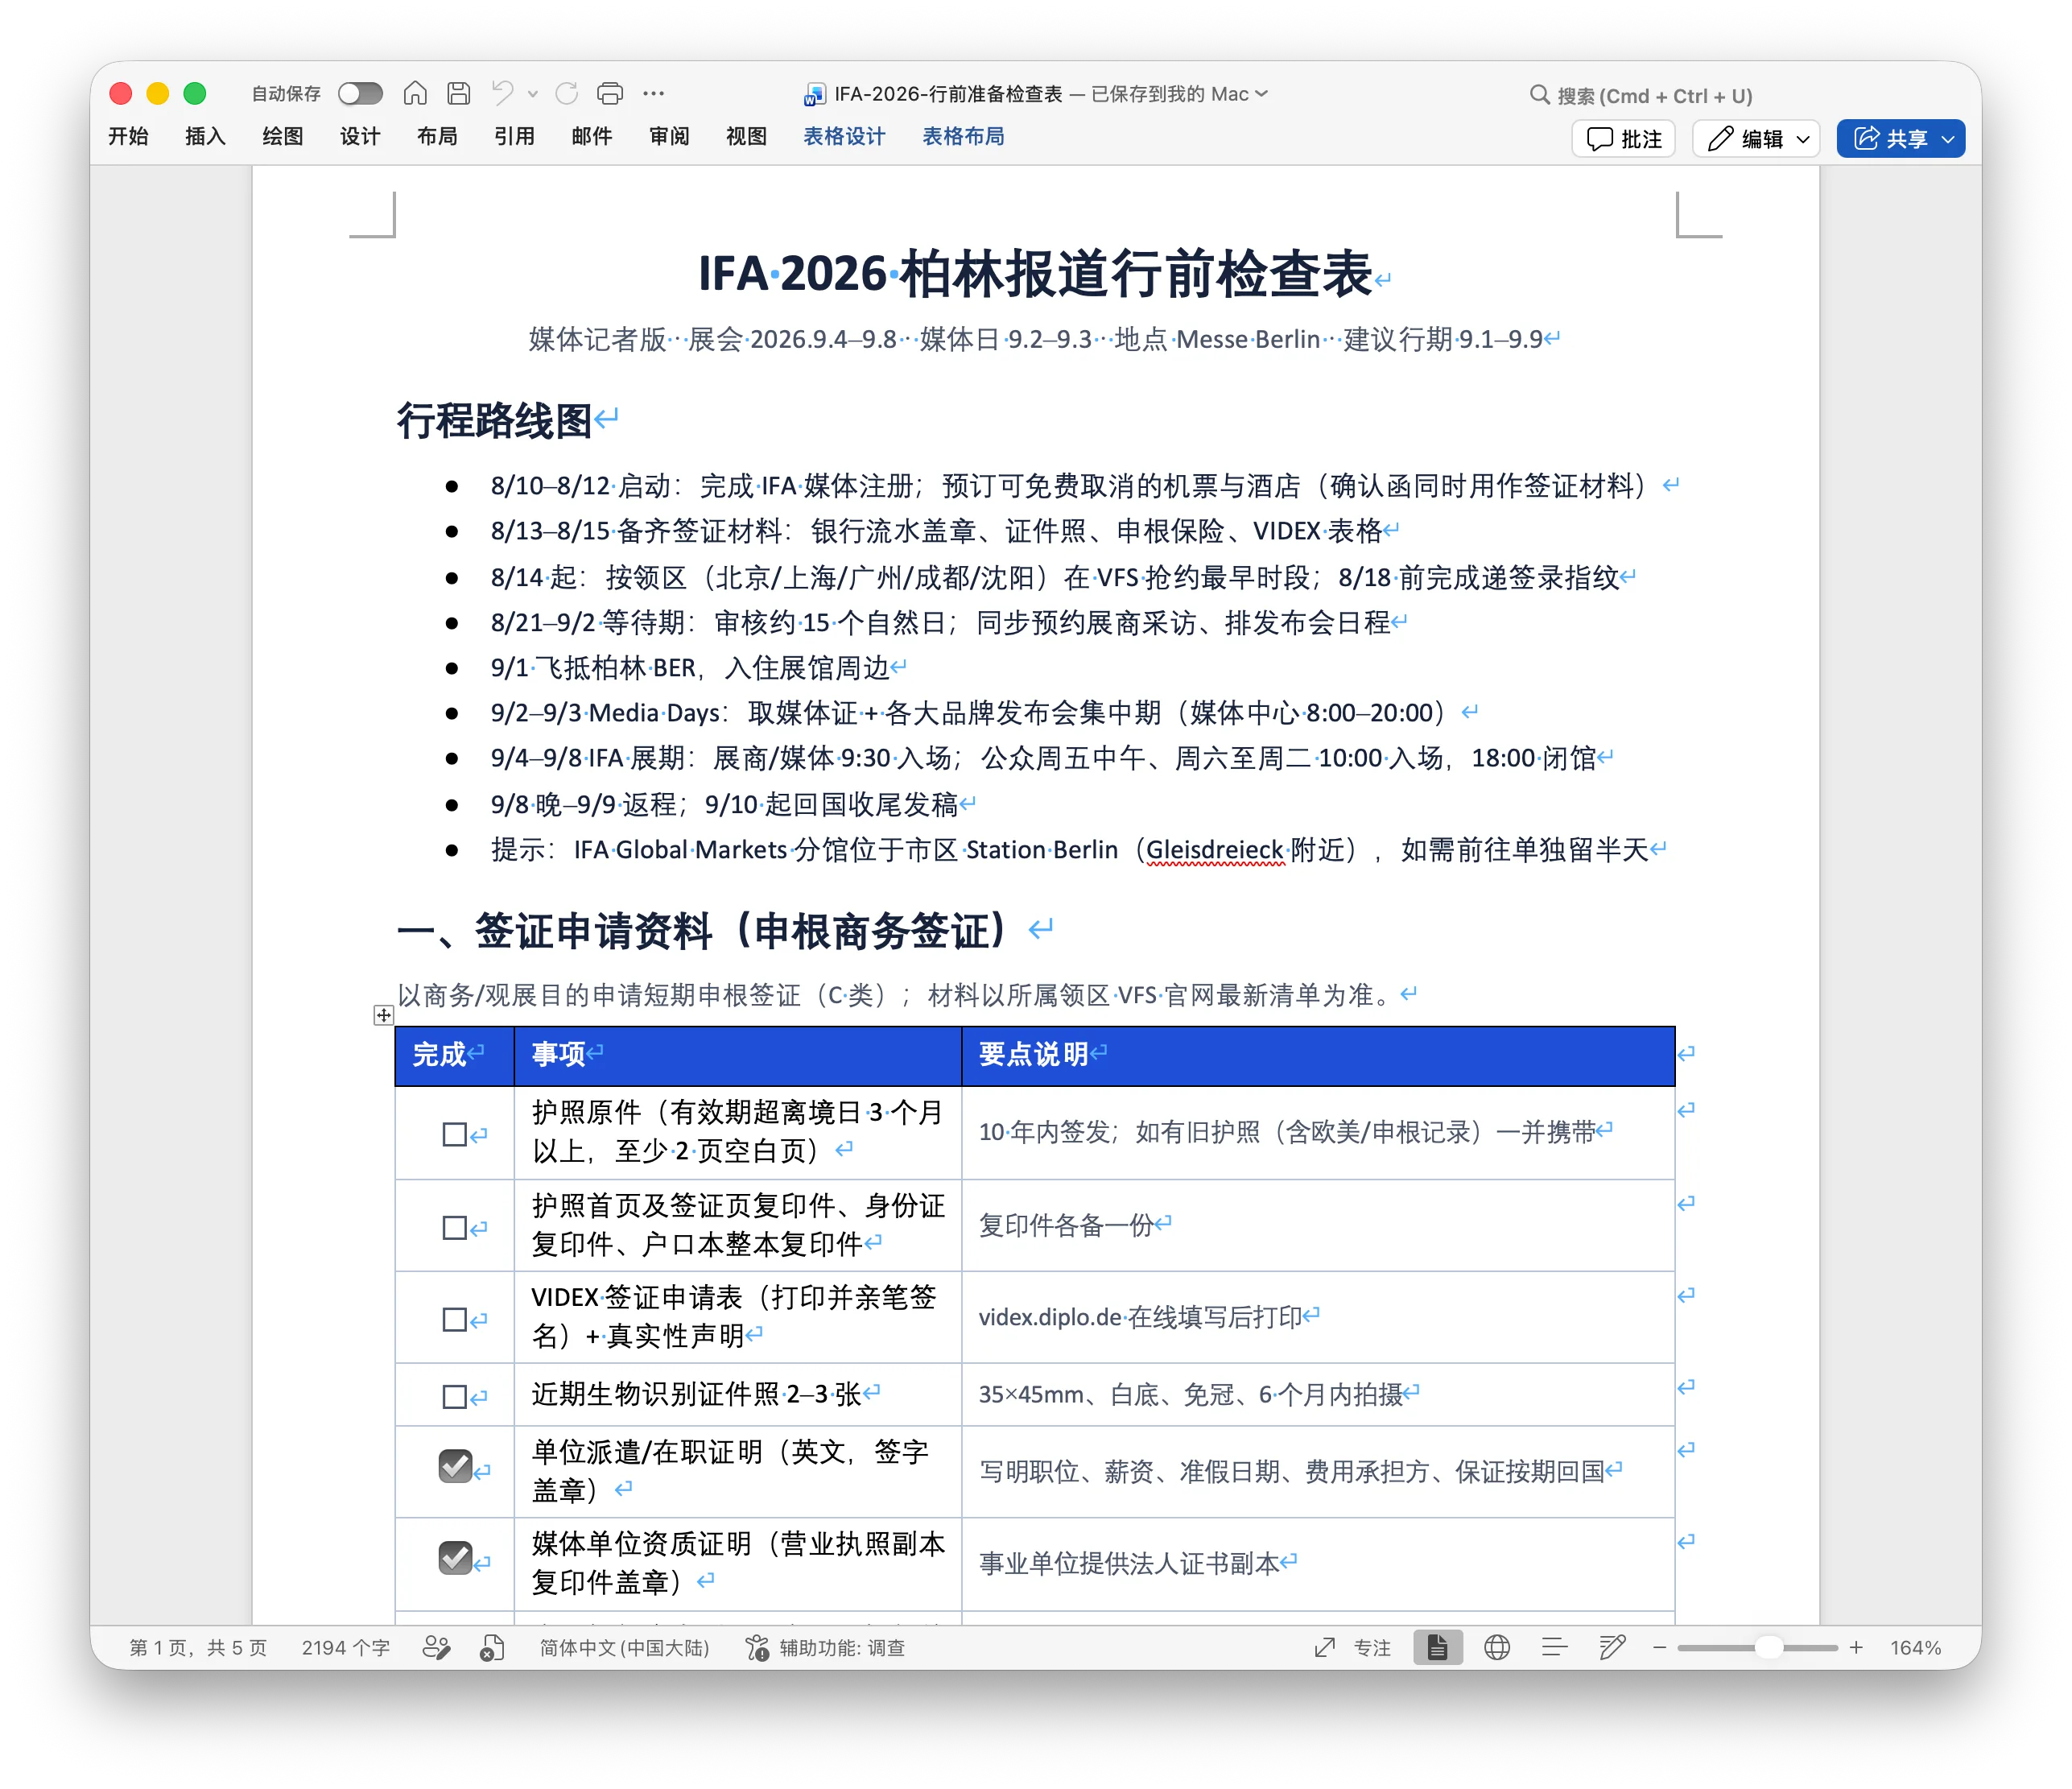Viewport: 2072px width, 1789px height.
Task: Click cell text videx.diplo.de 在线填写后打印
Action: (x=1140, y=1317)
